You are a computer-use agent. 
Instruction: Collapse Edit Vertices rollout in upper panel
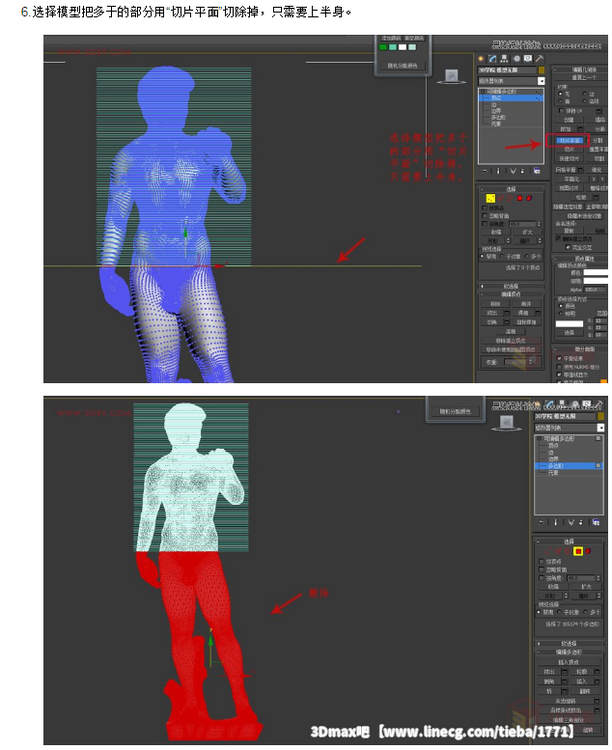pyautogui.click(x=512, y=295)
